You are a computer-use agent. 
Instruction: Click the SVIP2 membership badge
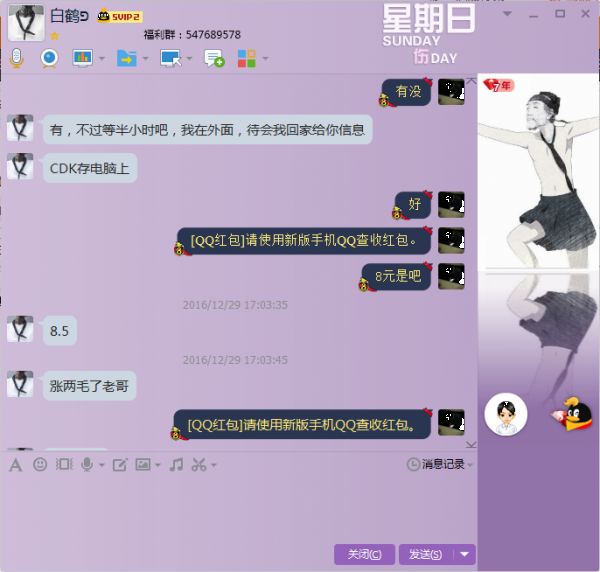tap(119, 16)
